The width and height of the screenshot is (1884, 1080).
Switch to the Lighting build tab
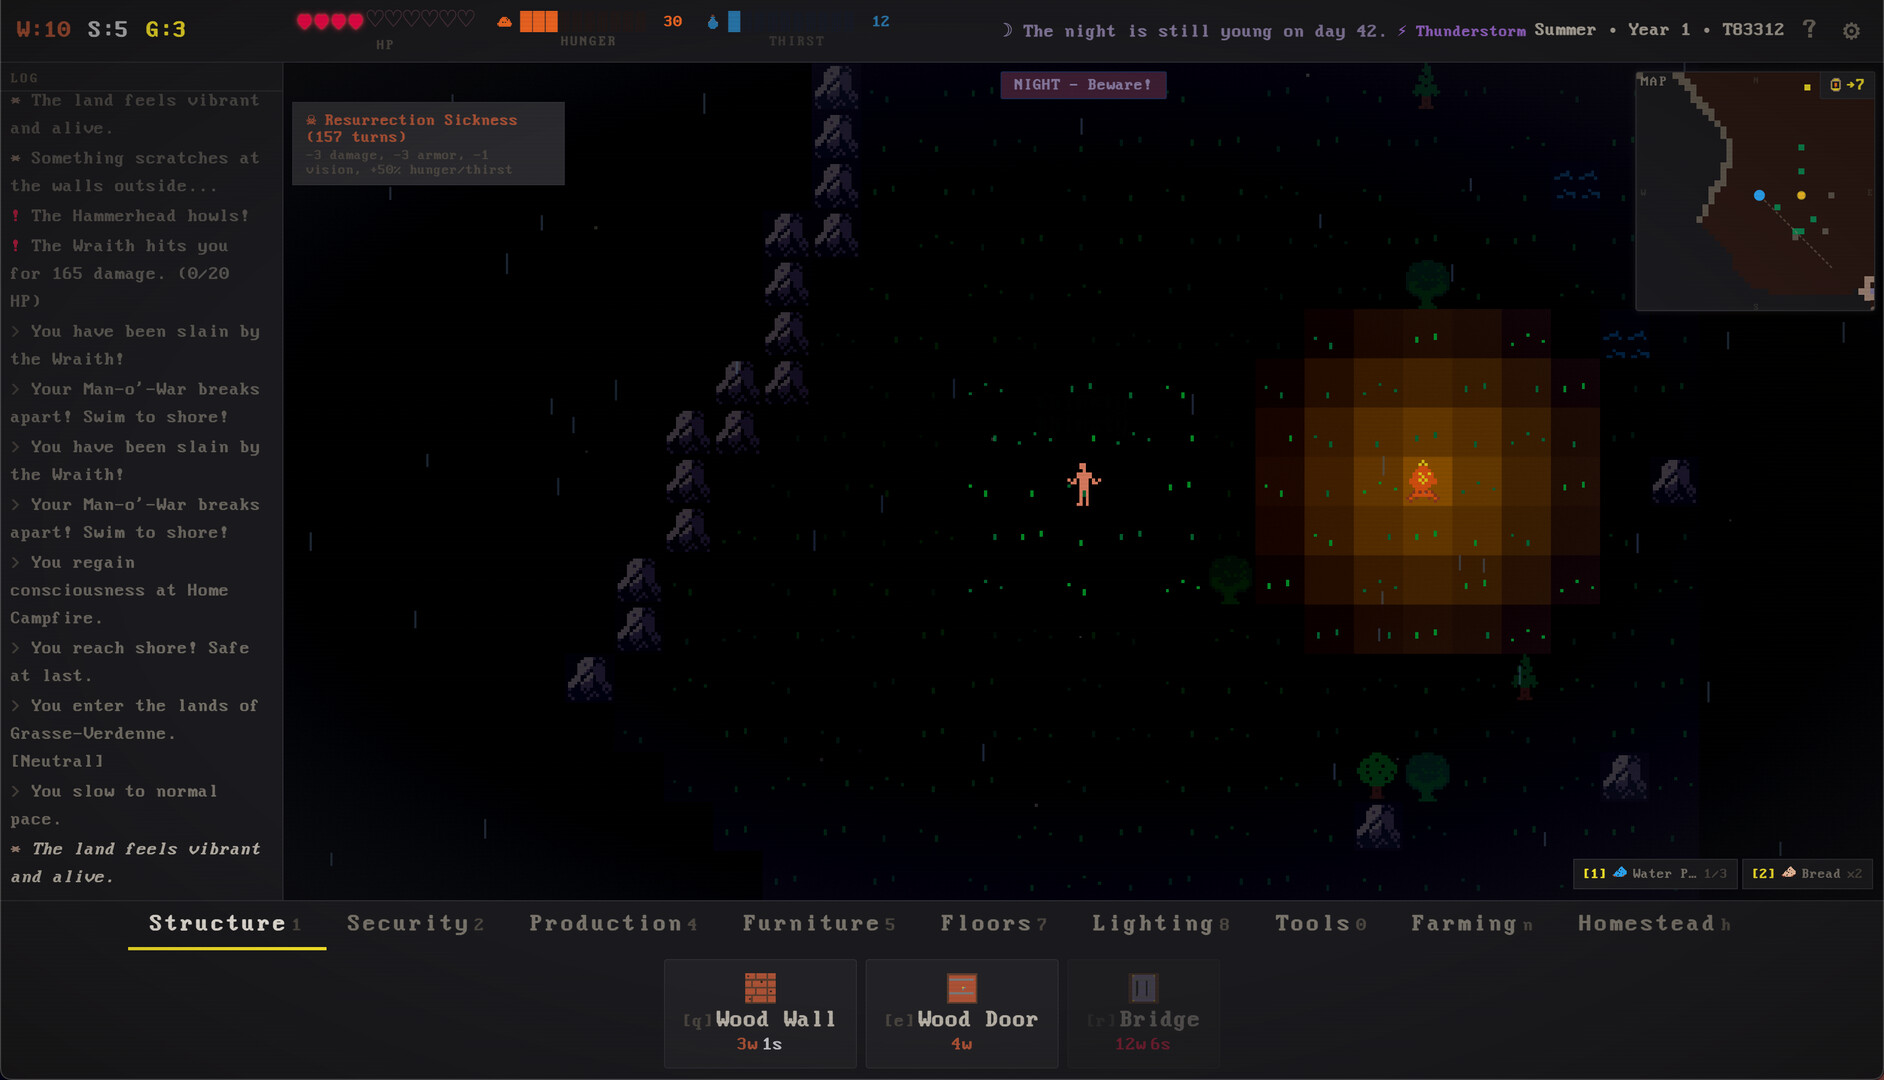(x=1152, y=923)
